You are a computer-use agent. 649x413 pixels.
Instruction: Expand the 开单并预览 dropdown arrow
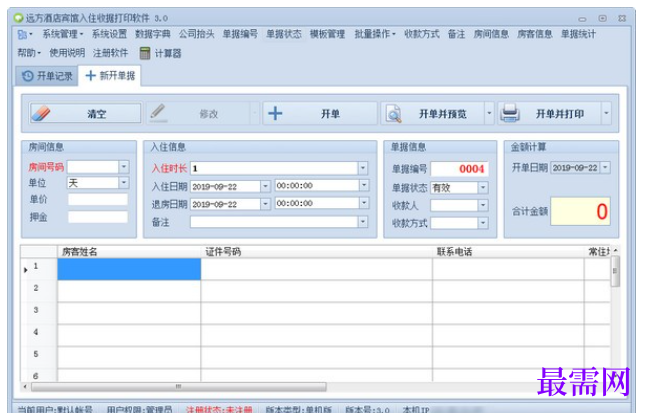click(x=489, y=113)
